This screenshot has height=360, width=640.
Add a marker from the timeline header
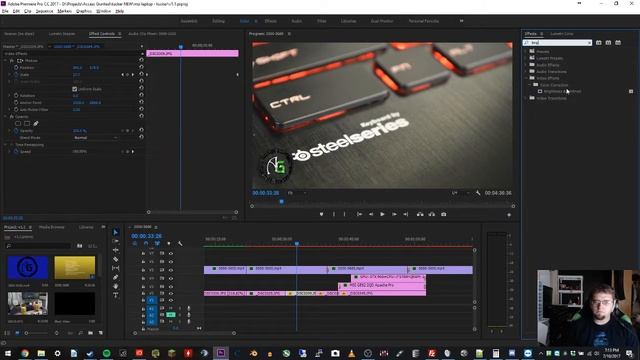(x=169, y=244)
